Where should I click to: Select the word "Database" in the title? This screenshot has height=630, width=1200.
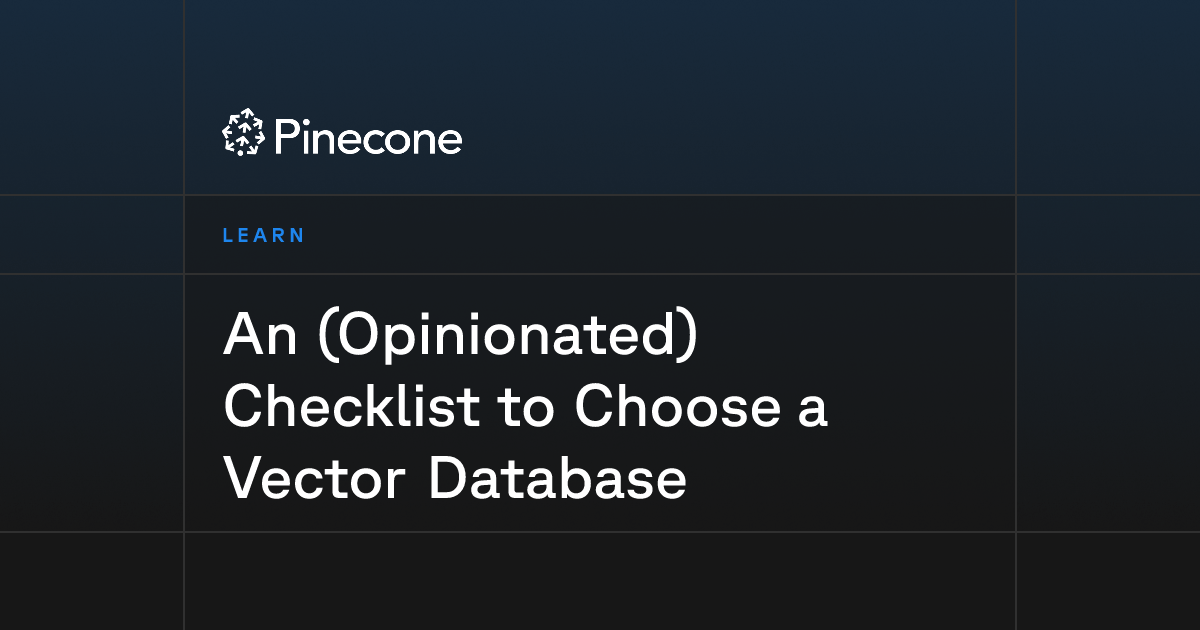point(557,479)
